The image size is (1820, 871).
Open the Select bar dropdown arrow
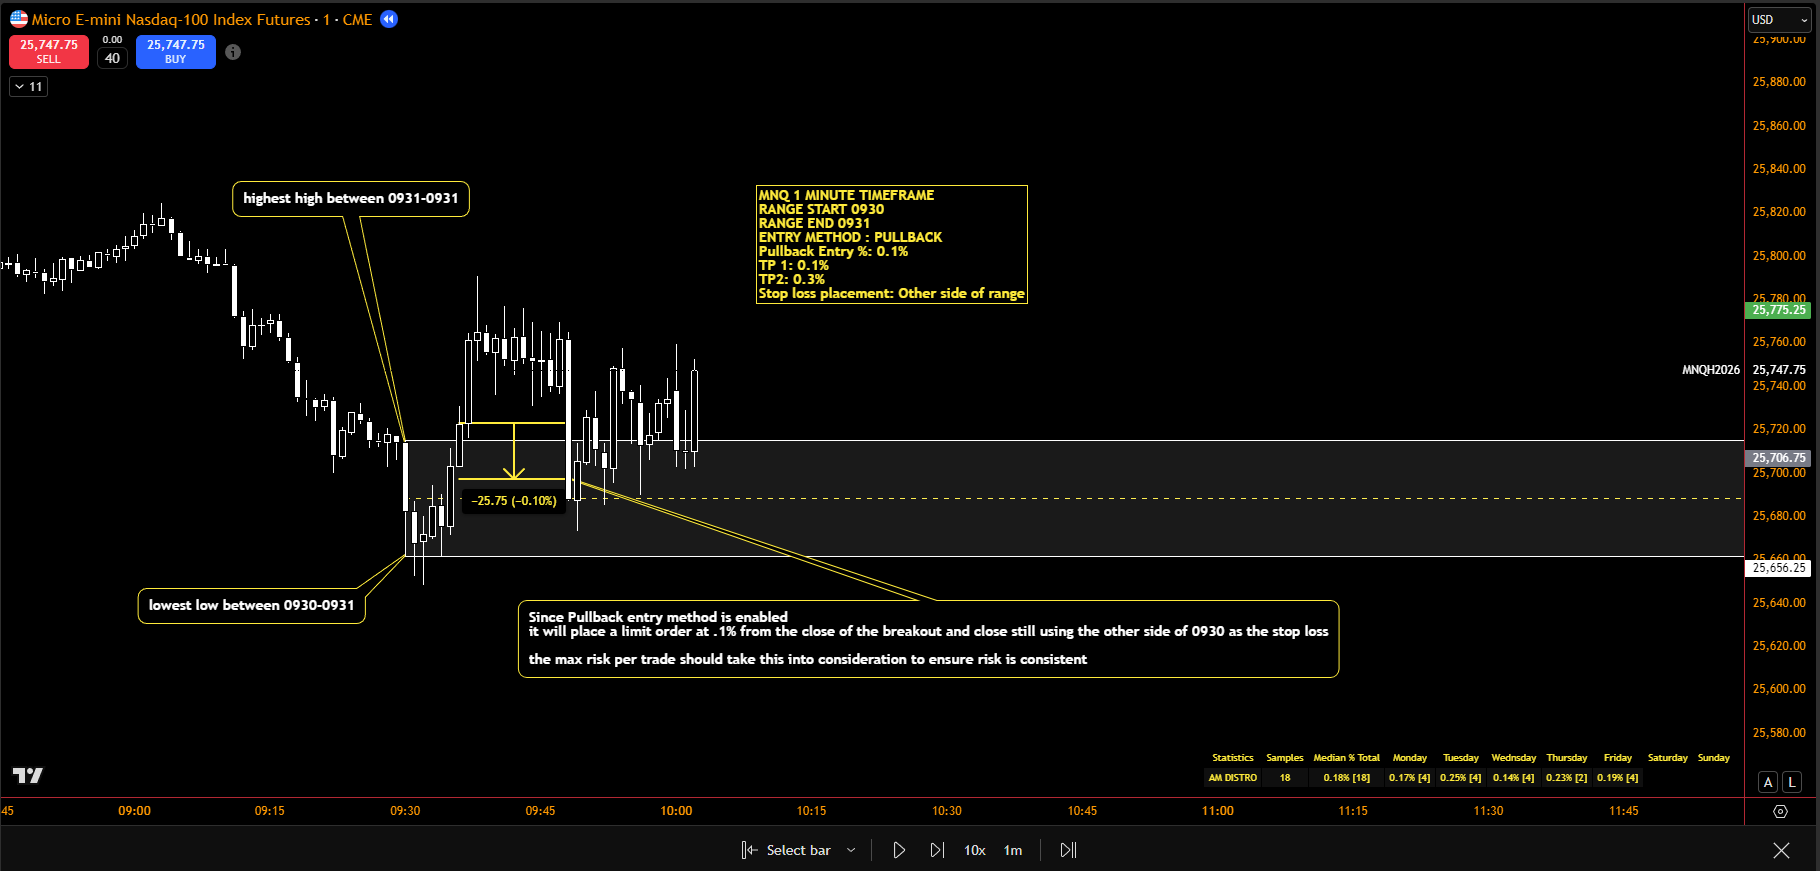(x=851, y=850)
